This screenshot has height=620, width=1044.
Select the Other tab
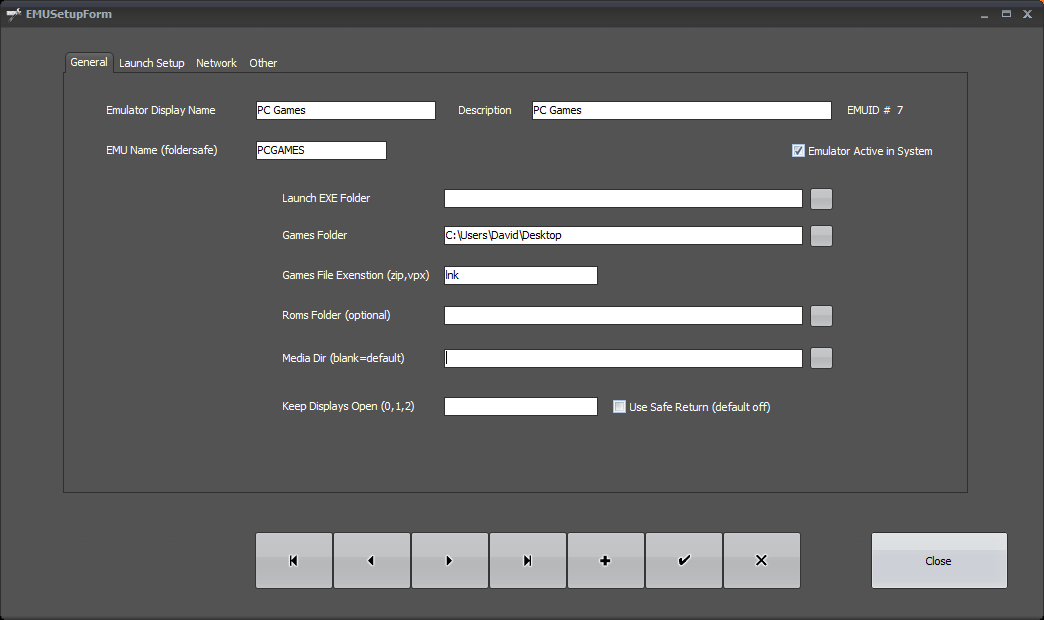[x=263, y=63]
